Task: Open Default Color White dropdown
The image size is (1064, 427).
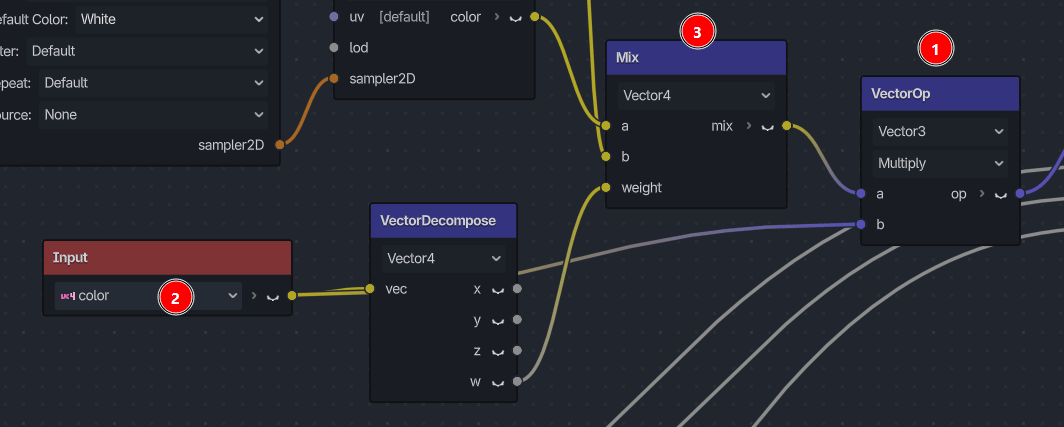Action: [x=171, y=19]
